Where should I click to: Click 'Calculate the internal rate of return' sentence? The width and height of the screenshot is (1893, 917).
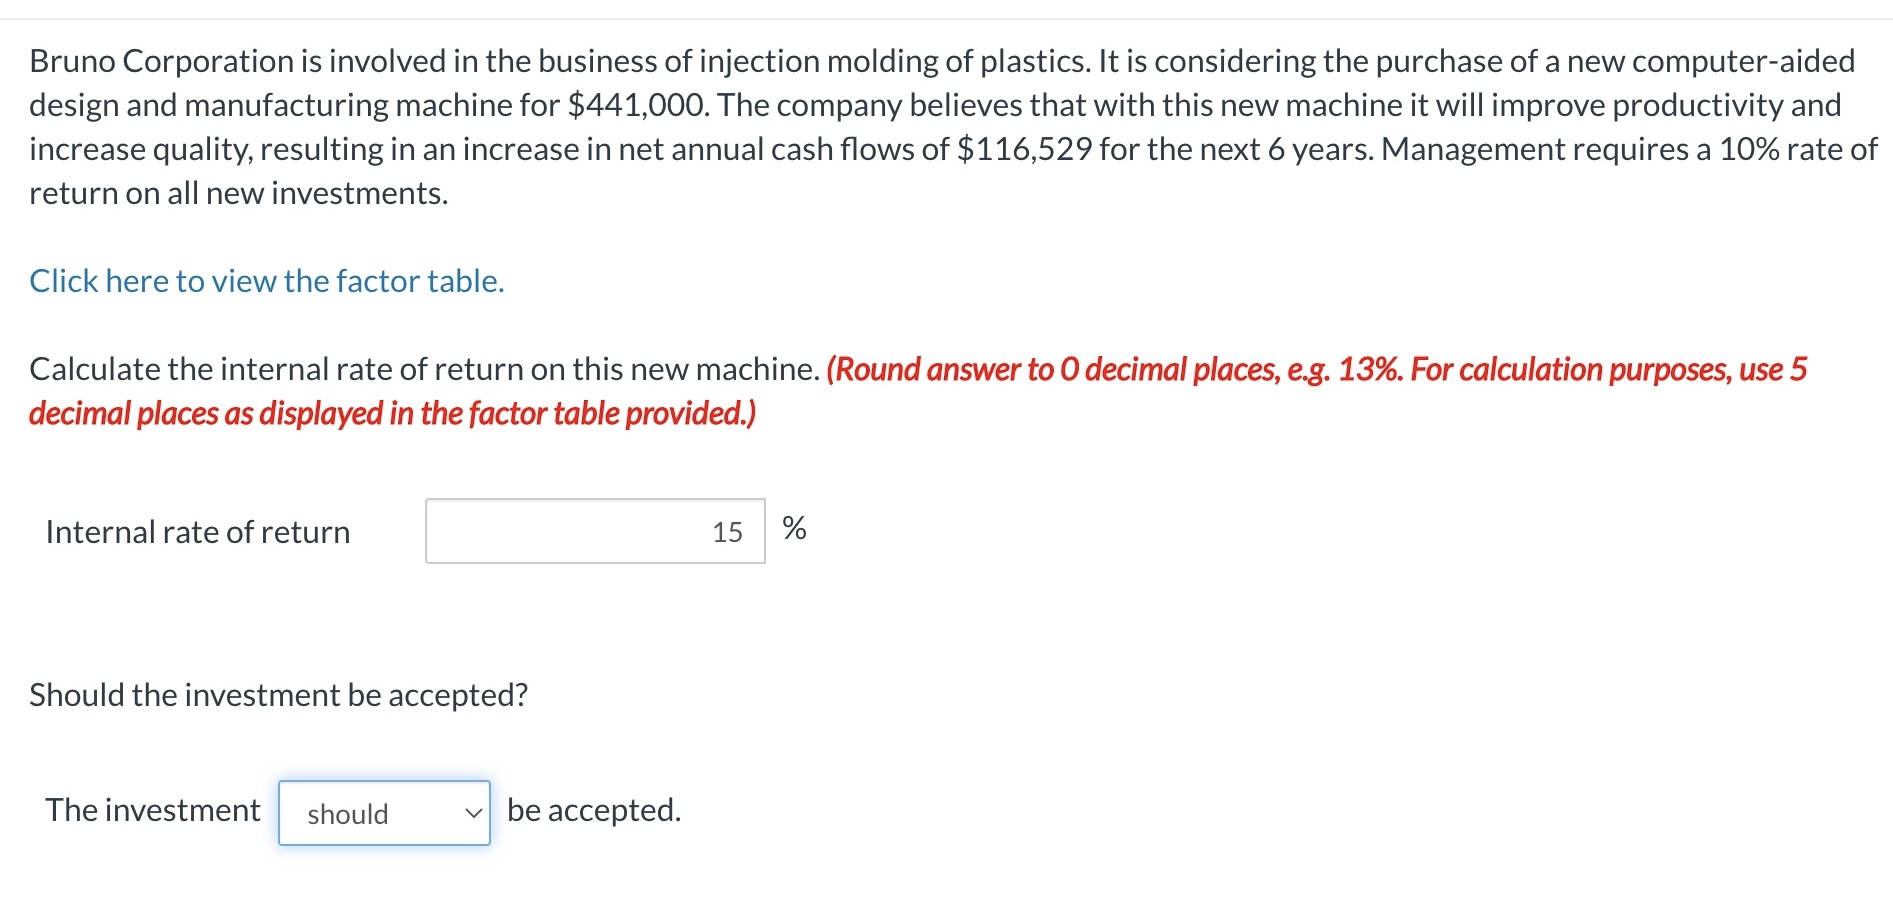click(x=424, y=369)
